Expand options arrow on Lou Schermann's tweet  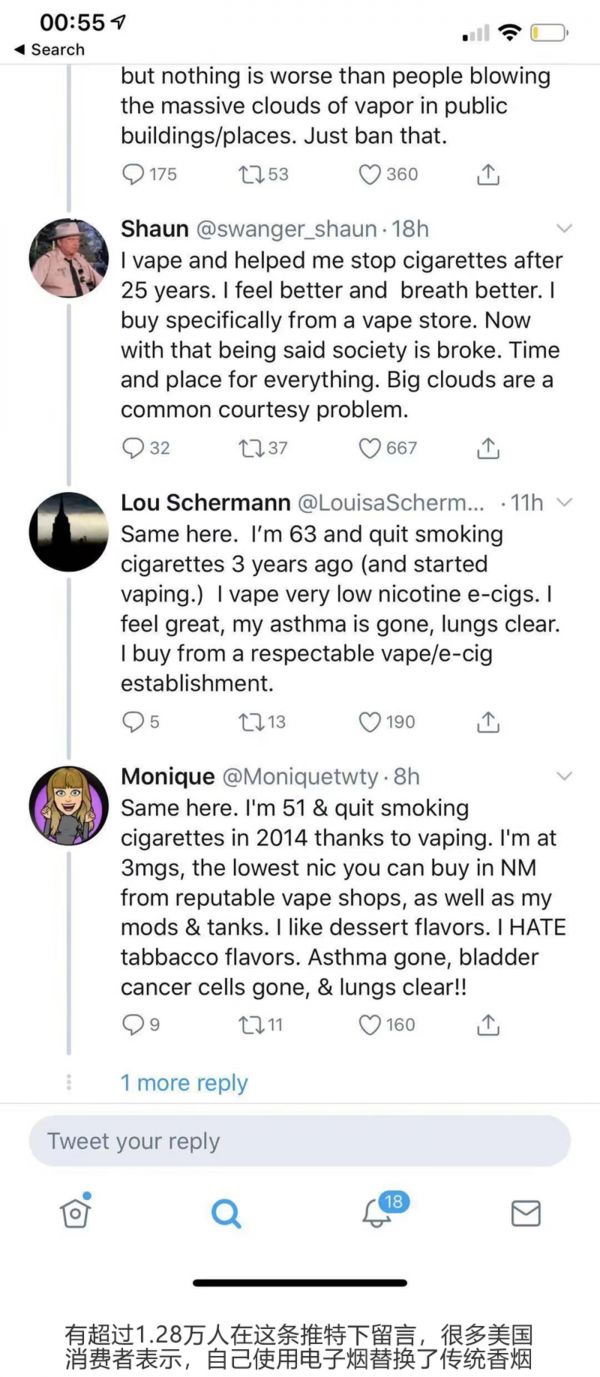[564, 502]
